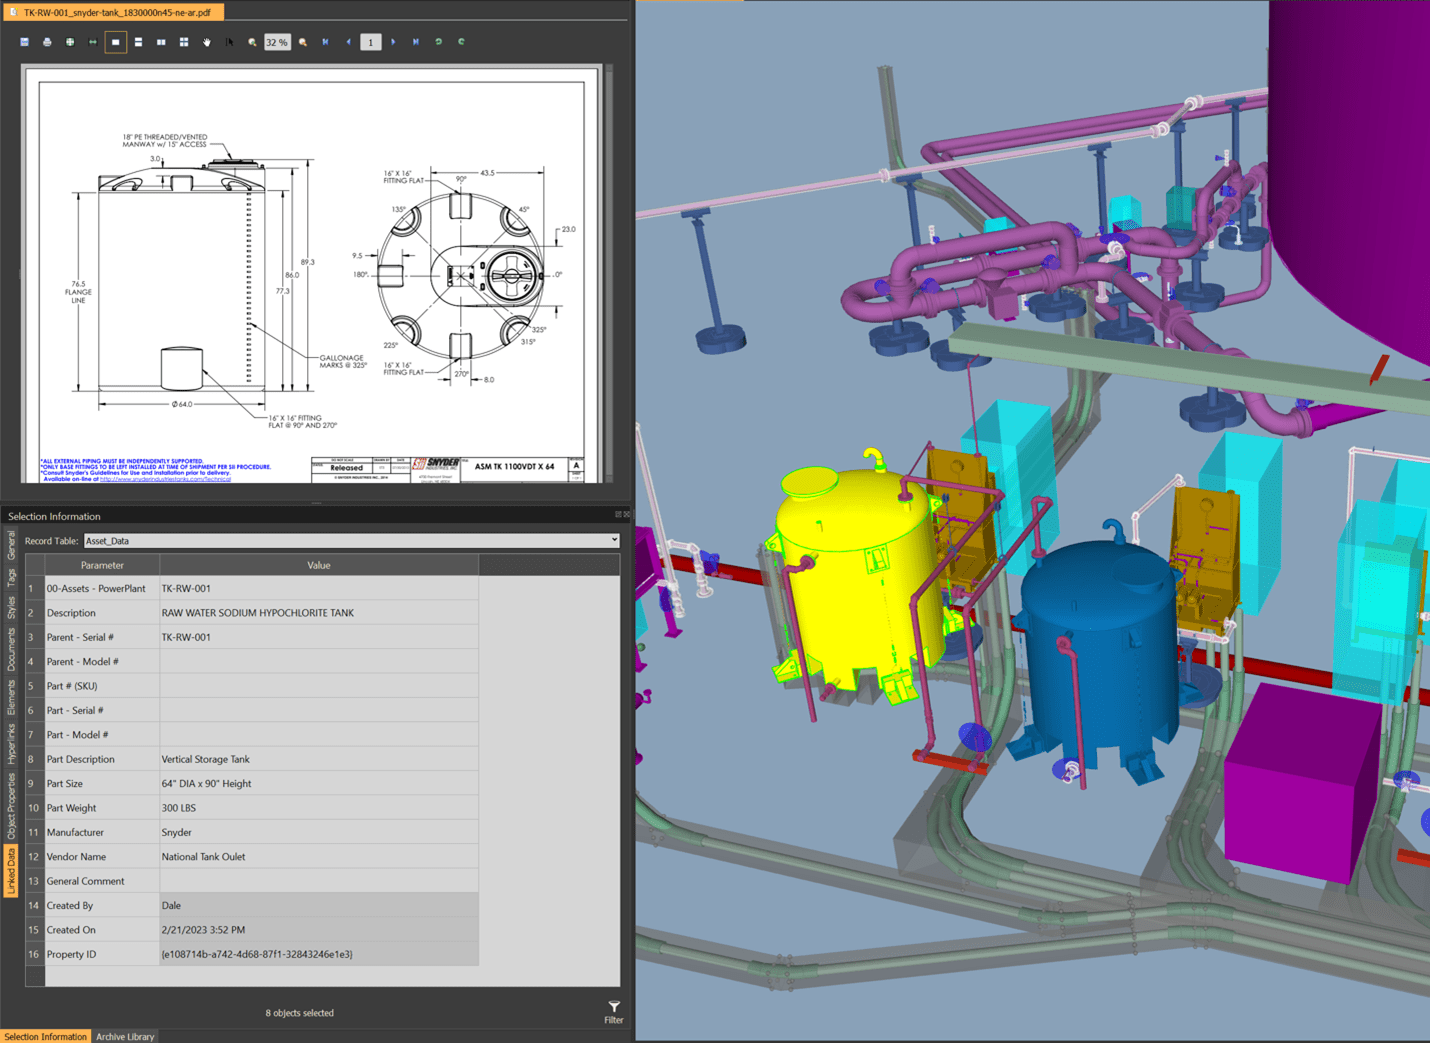Click the Value column header

[319, 565]
